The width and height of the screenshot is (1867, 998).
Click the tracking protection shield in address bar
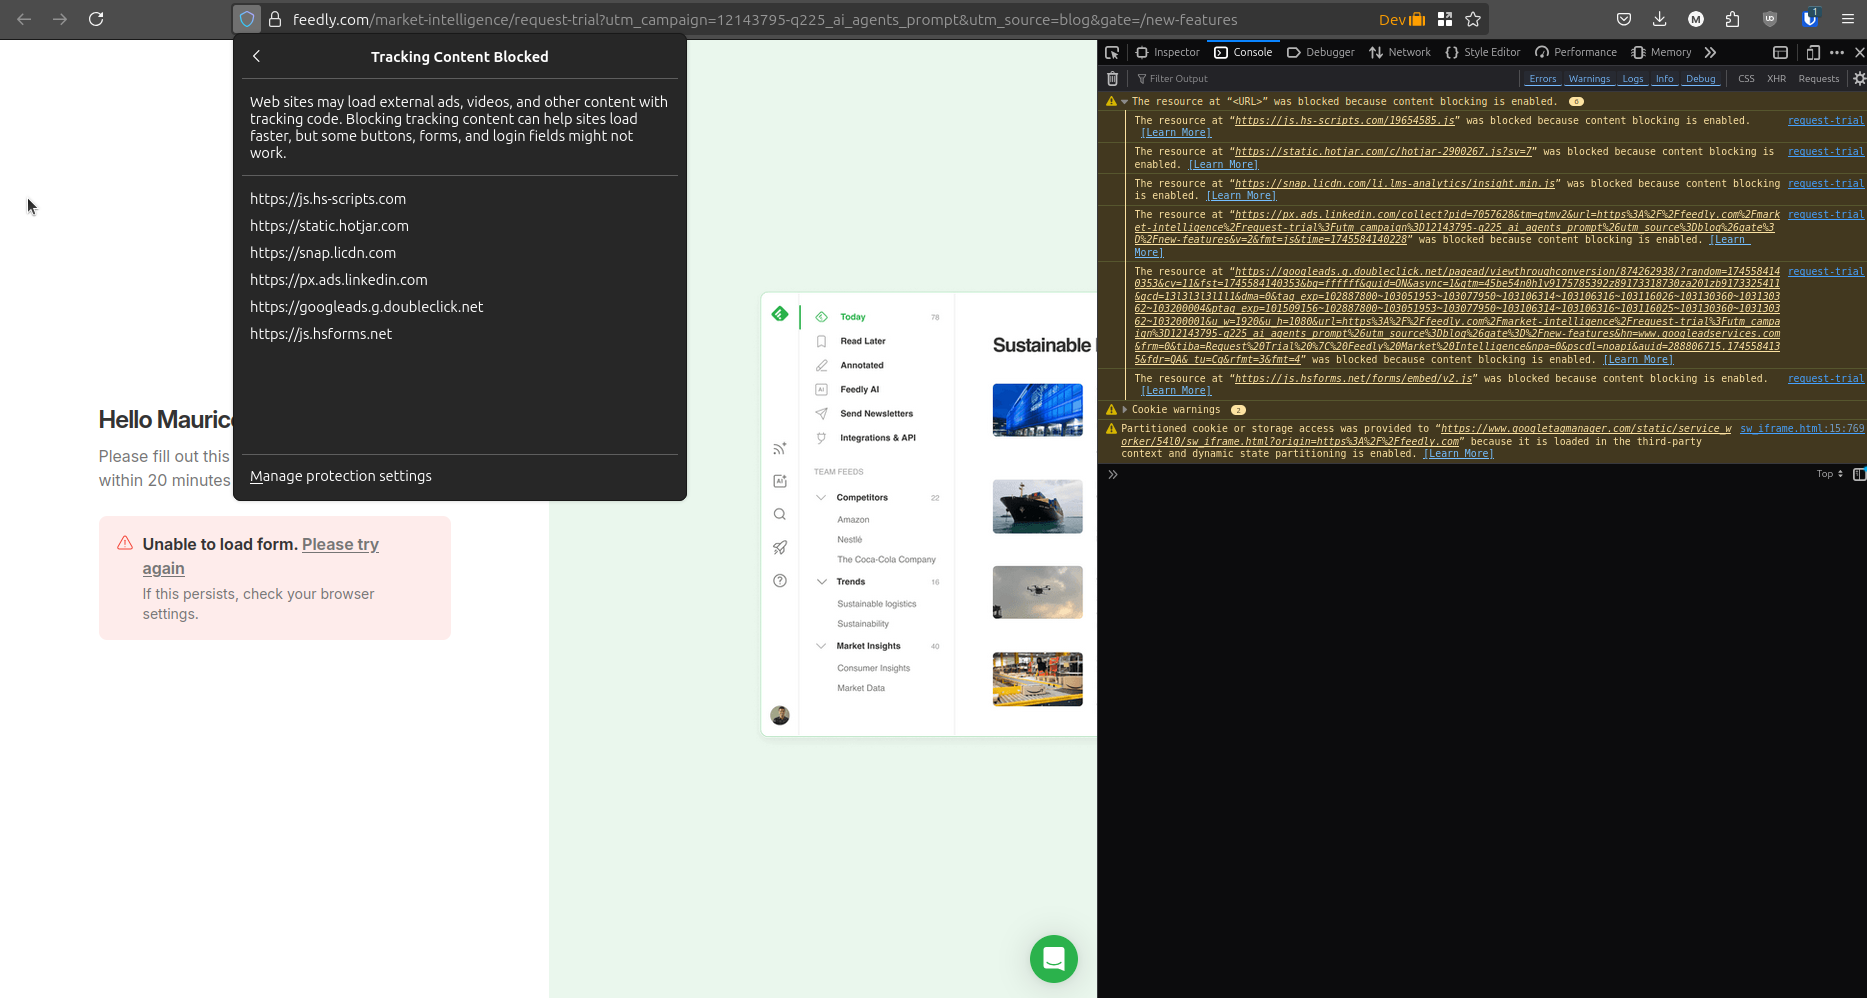point(246,19)
